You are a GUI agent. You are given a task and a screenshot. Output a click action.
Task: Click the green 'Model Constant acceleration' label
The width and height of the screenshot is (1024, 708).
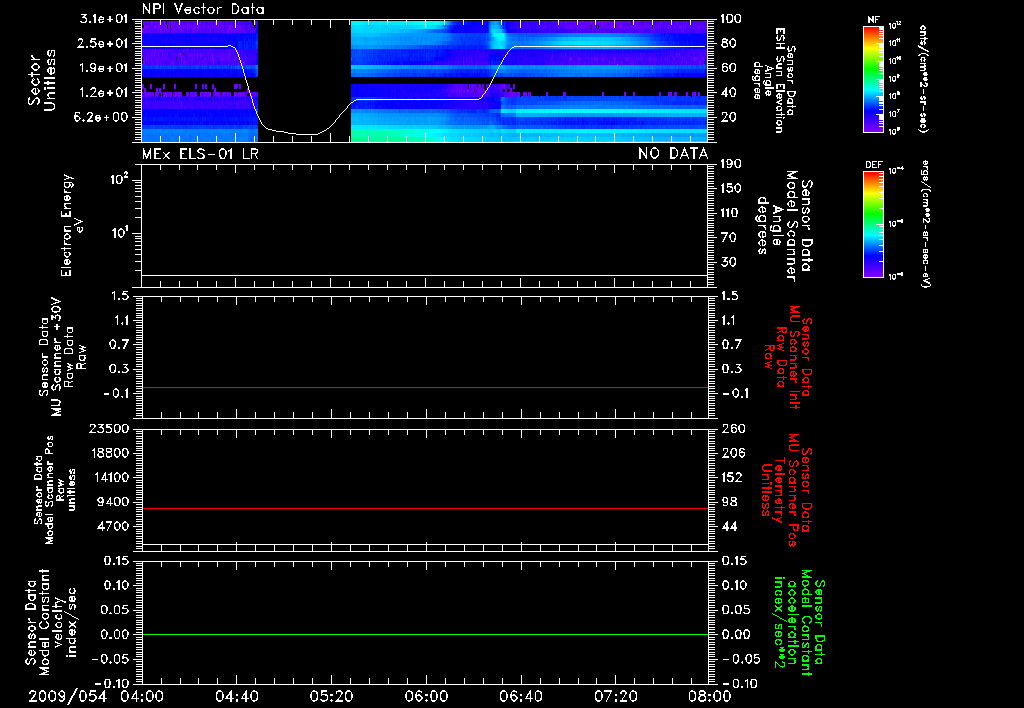tap(799, 622)
